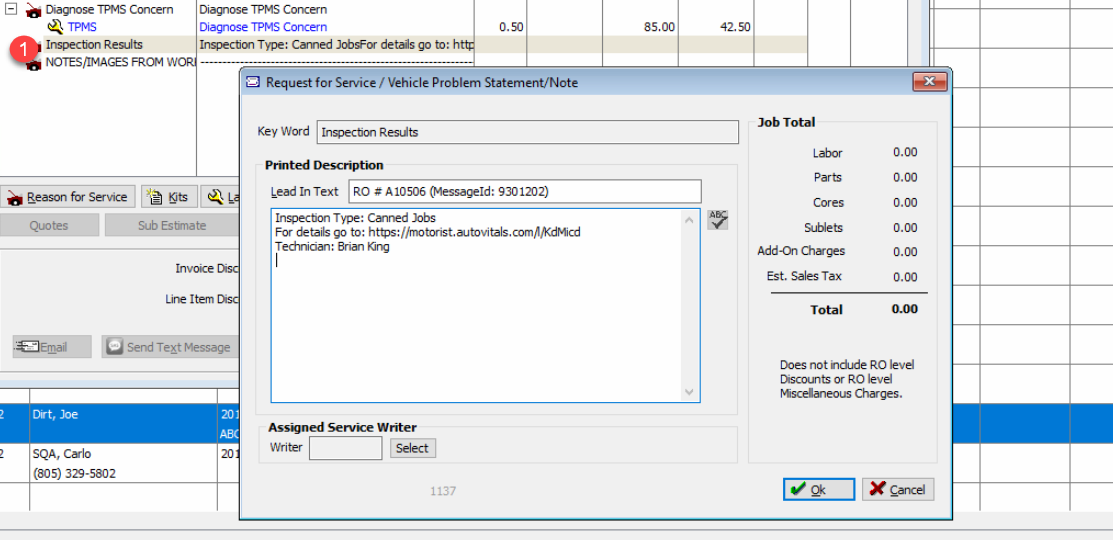Select the Dirt, Joe customer row
This screenshot has width=1113, height=540.
tap(121, 424)
